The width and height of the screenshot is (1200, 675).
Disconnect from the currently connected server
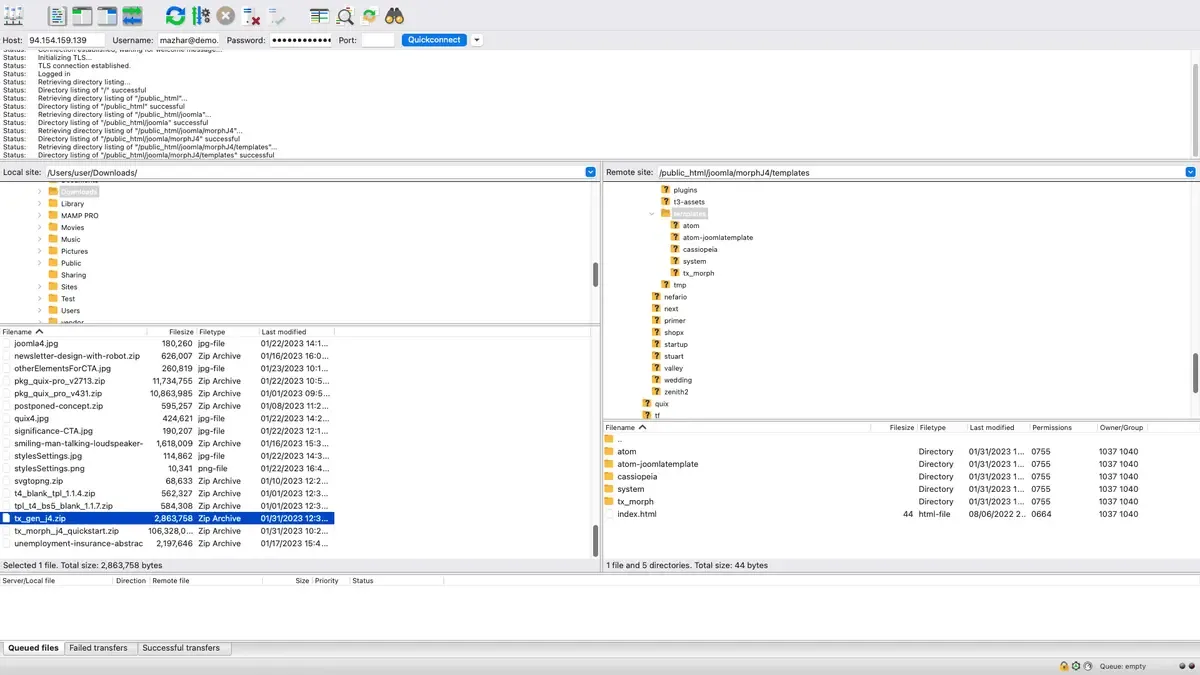point(252,16)
